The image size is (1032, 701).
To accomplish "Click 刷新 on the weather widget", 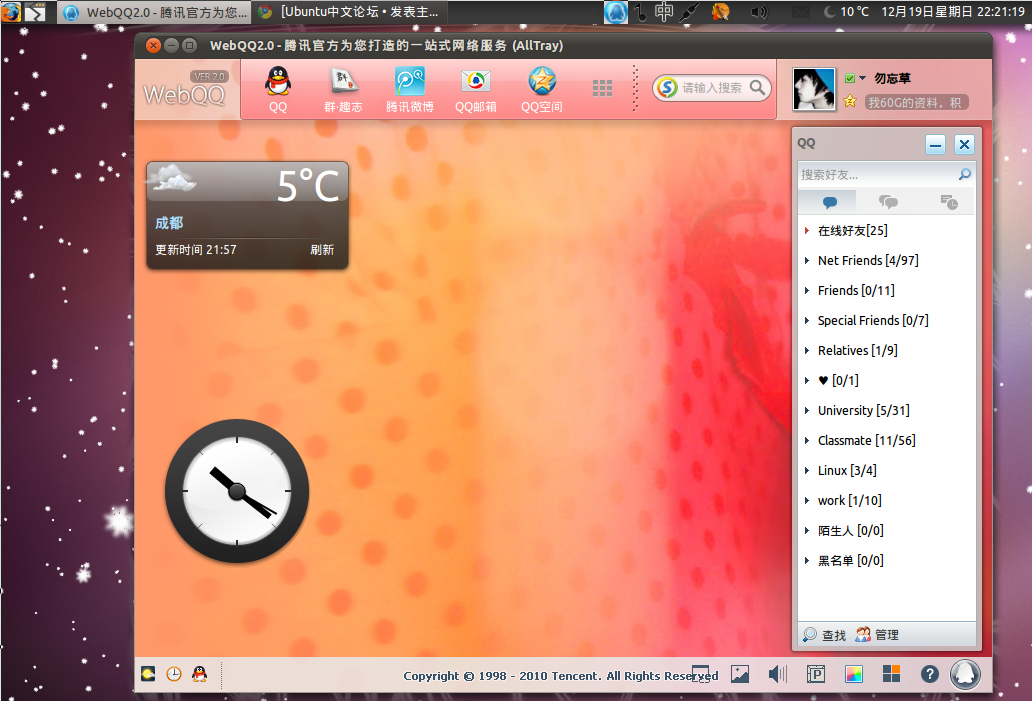I will tap(322, 250).
